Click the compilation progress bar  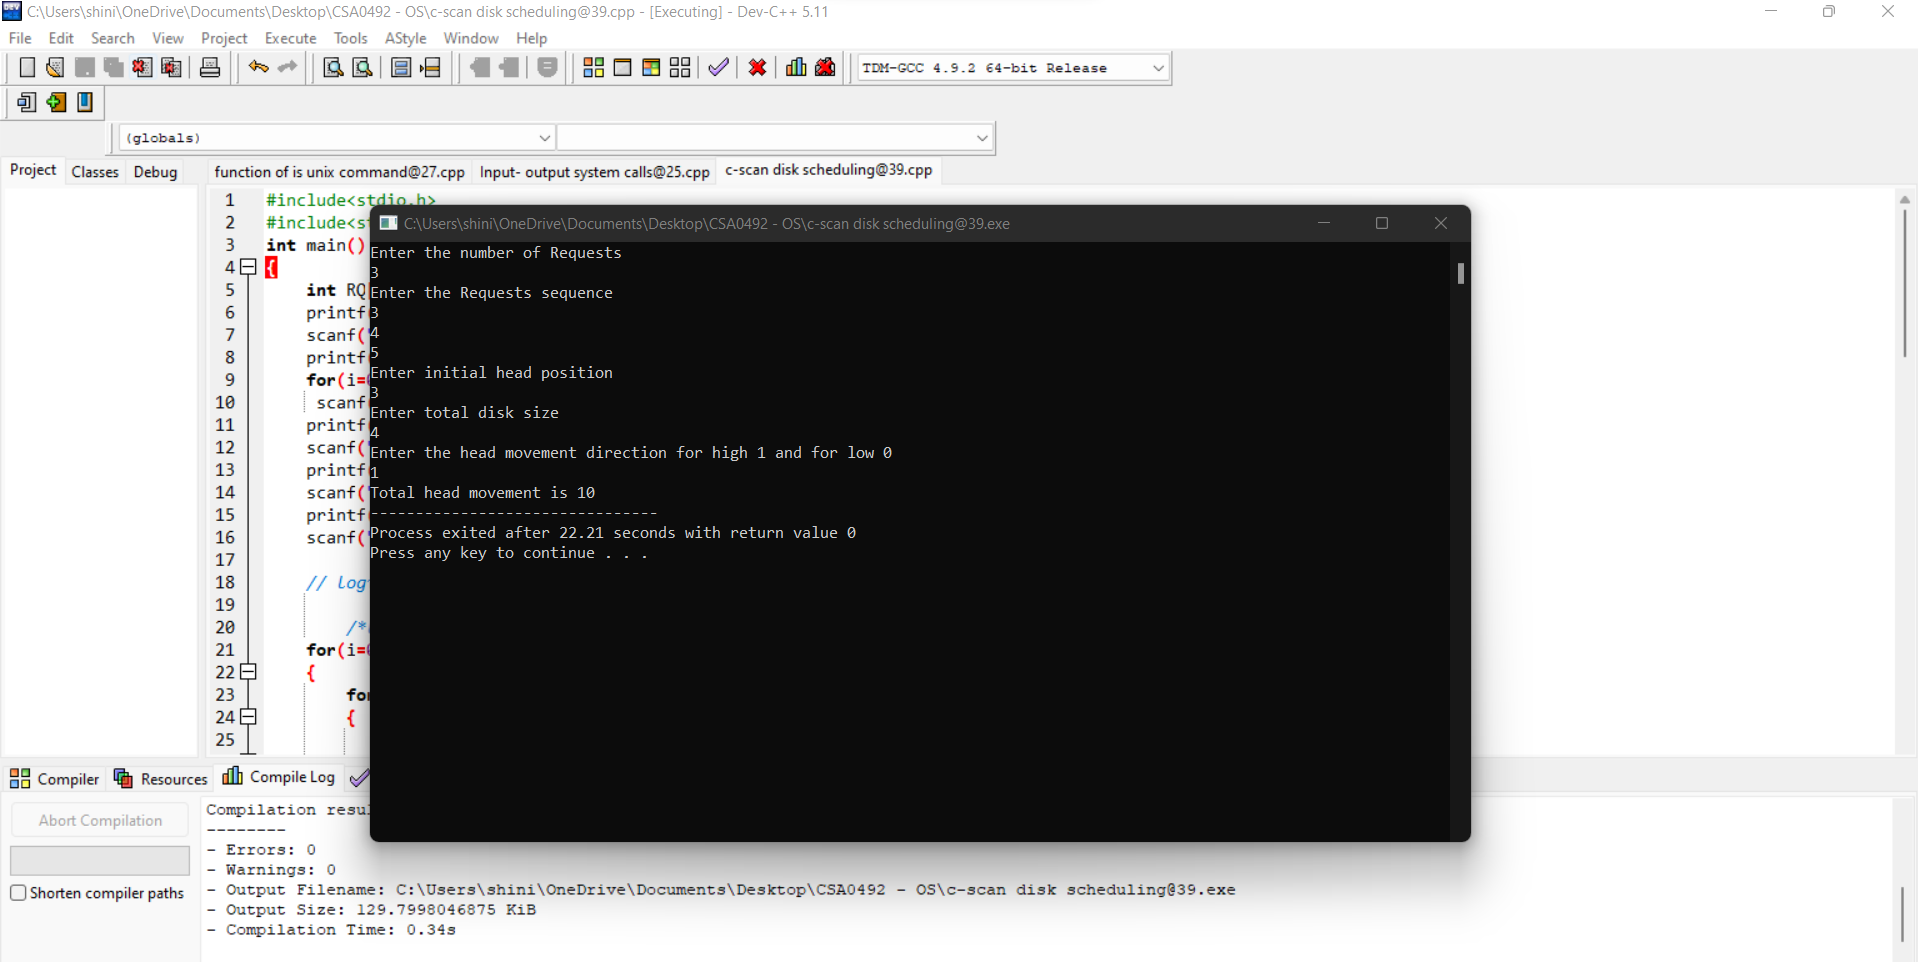coord(99,860)
